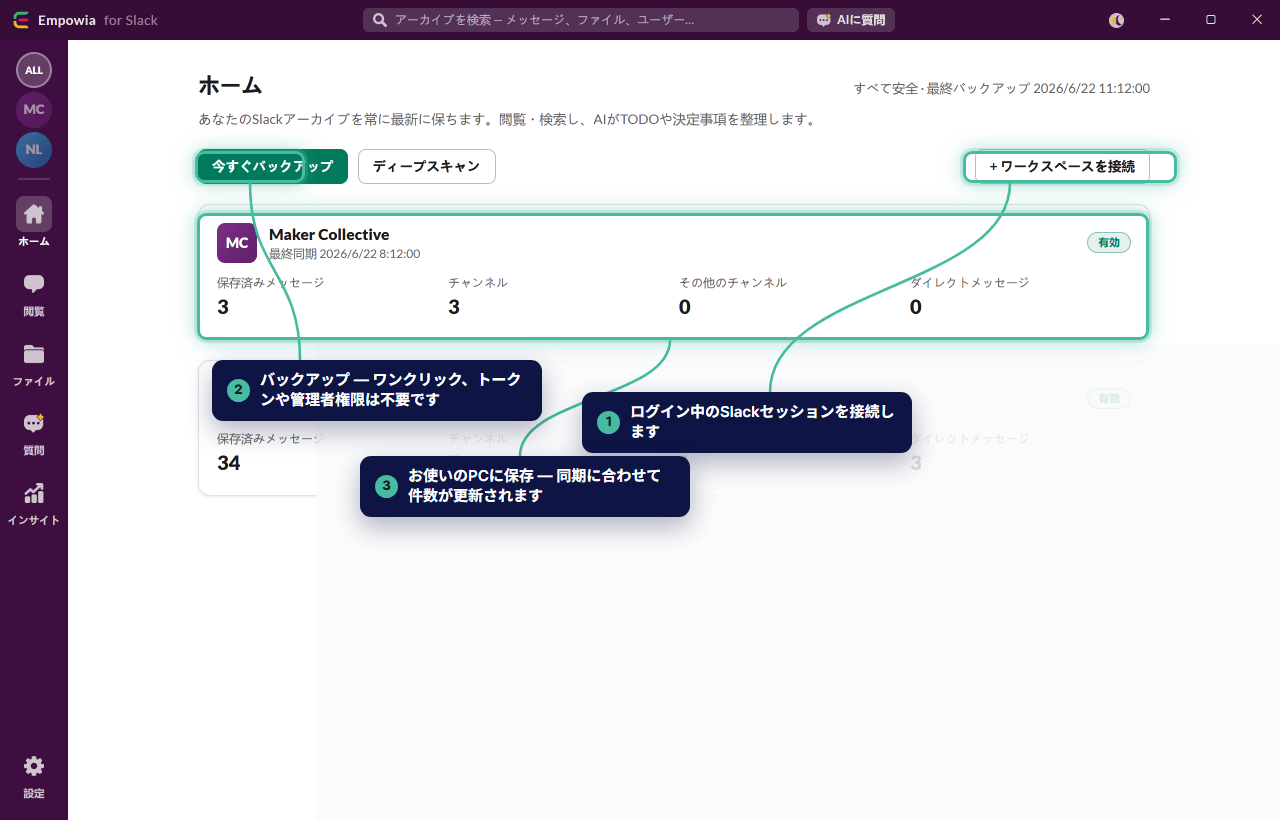Viewport: 1280px width, 820px height.
Task: Click the すべて安全 last backup status text
Action: click(1002, 88)
